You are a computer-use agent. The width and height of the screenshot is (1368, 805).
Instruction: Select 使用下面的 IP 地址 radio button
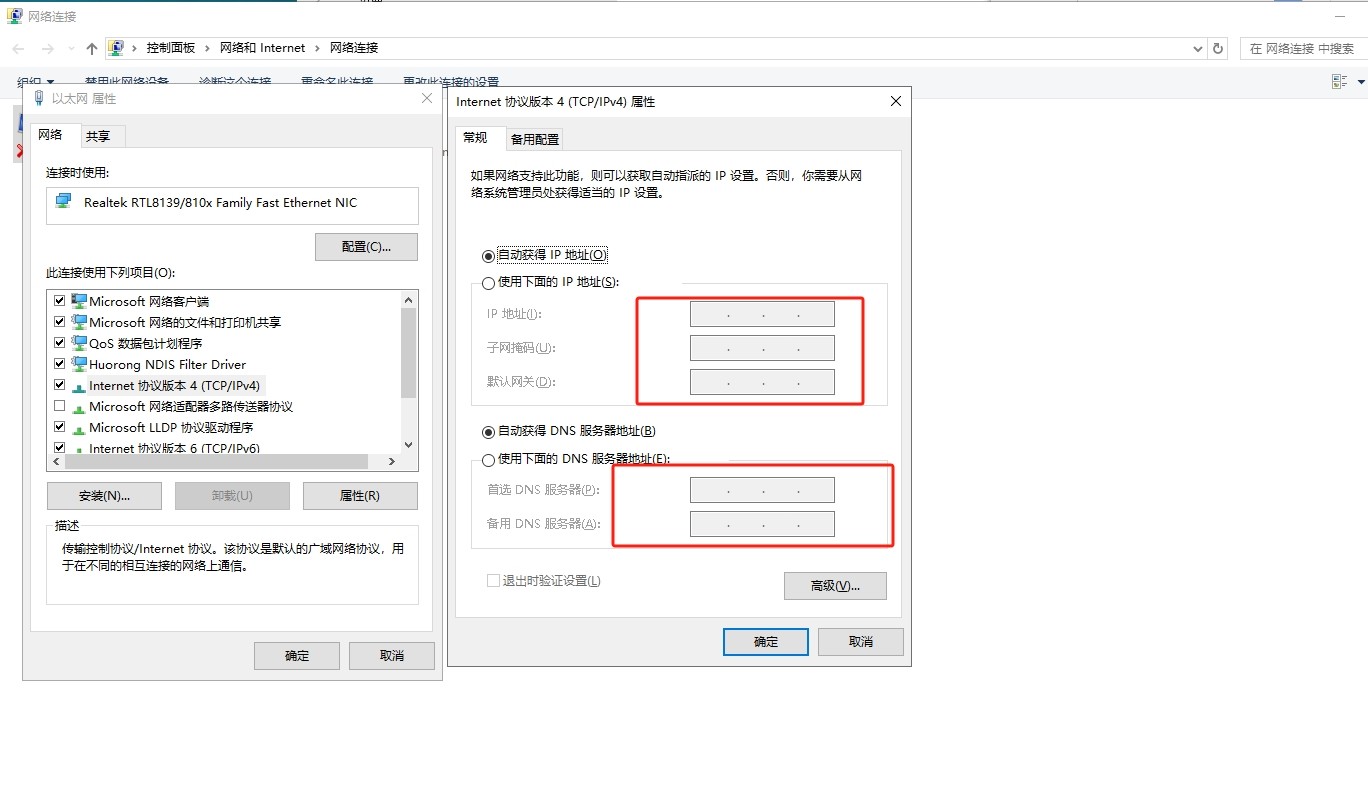(488, 283)
